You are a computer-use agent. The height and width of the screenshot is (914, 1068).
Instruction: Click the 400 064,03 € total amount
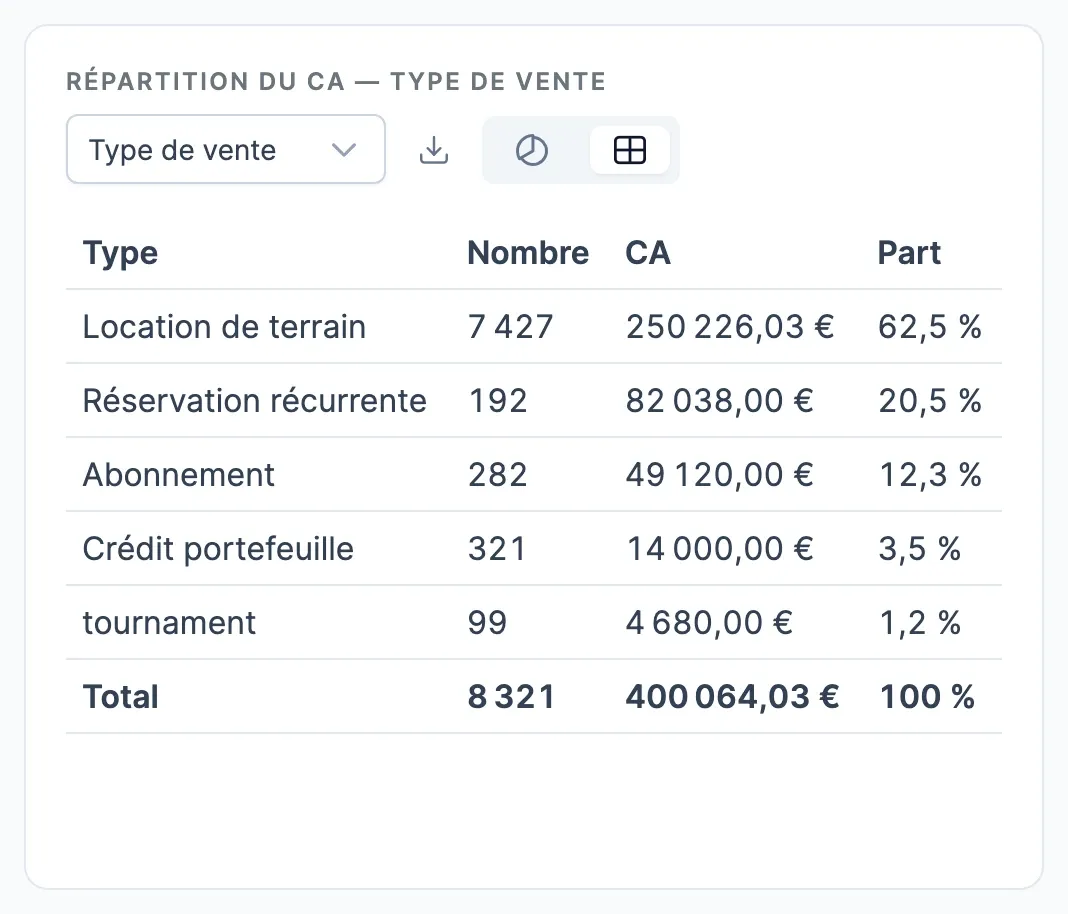[x=732, y=697]
